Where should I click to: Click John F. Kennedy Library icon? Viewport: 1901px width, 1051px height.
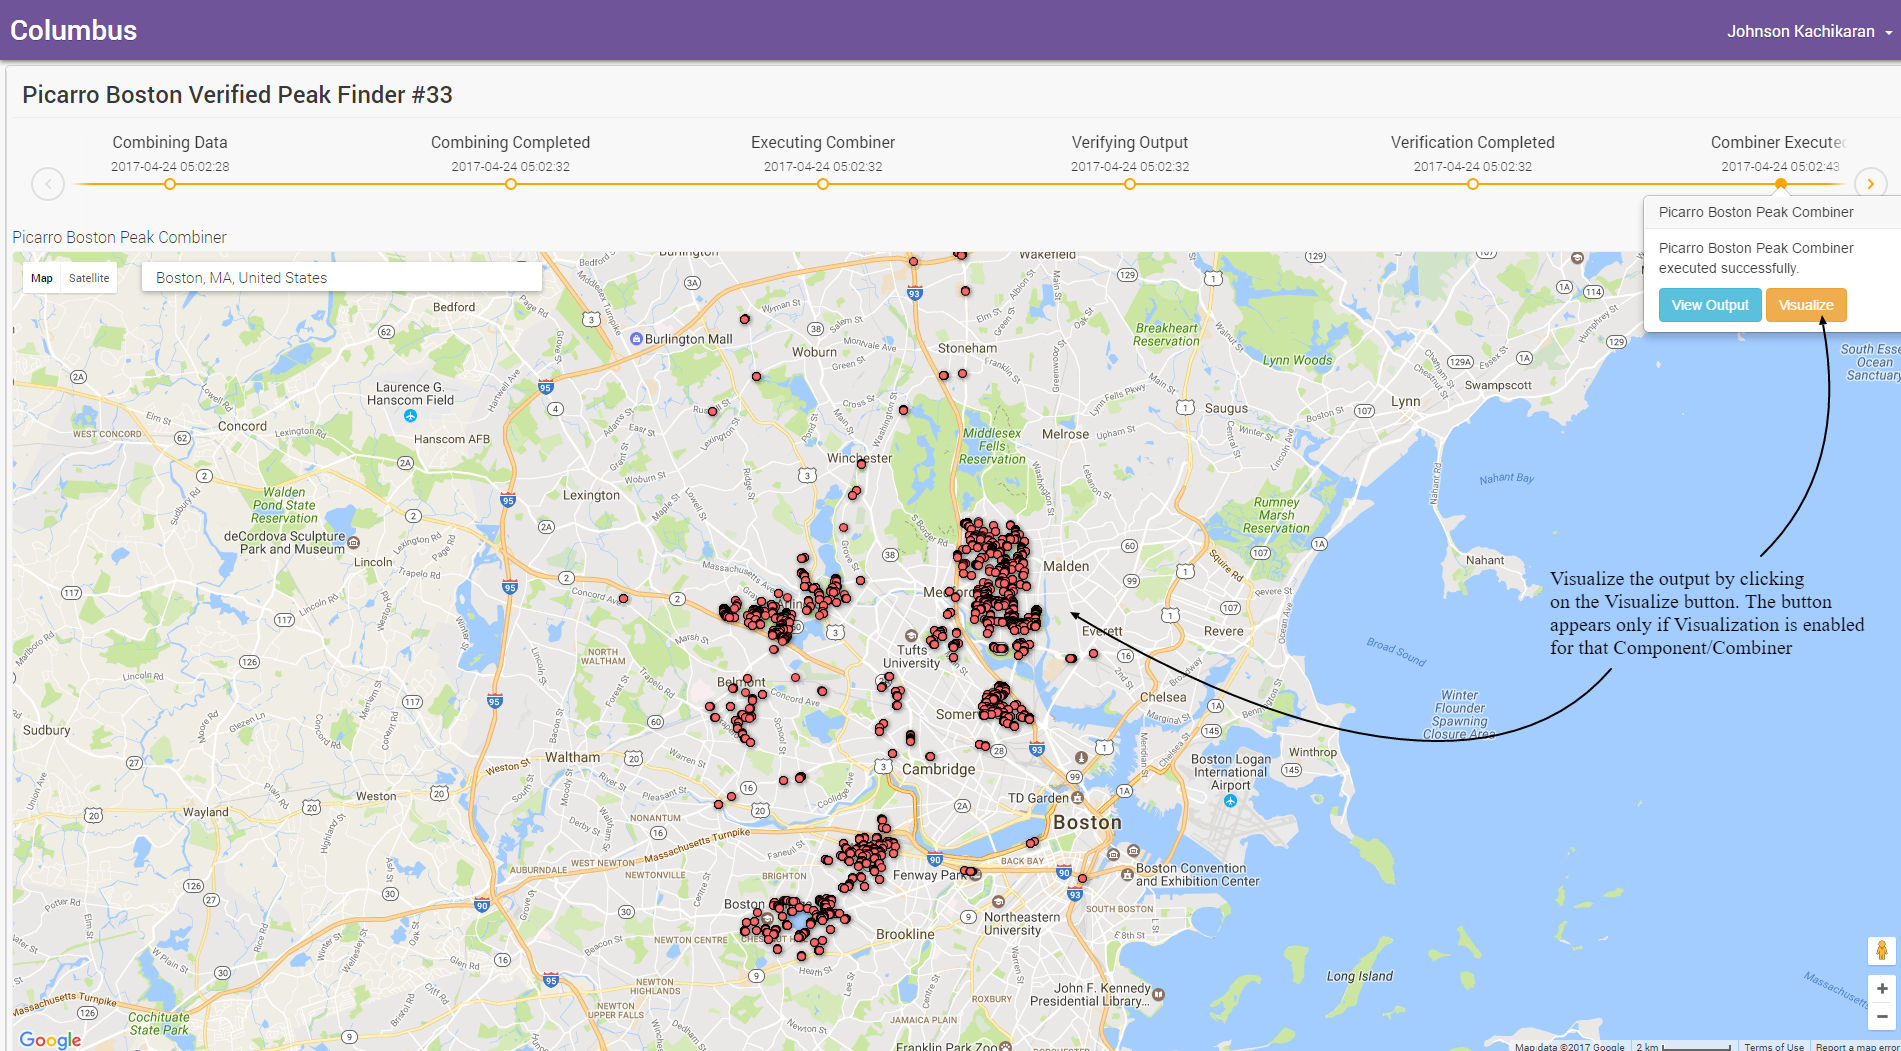(x=1158, y=994)
